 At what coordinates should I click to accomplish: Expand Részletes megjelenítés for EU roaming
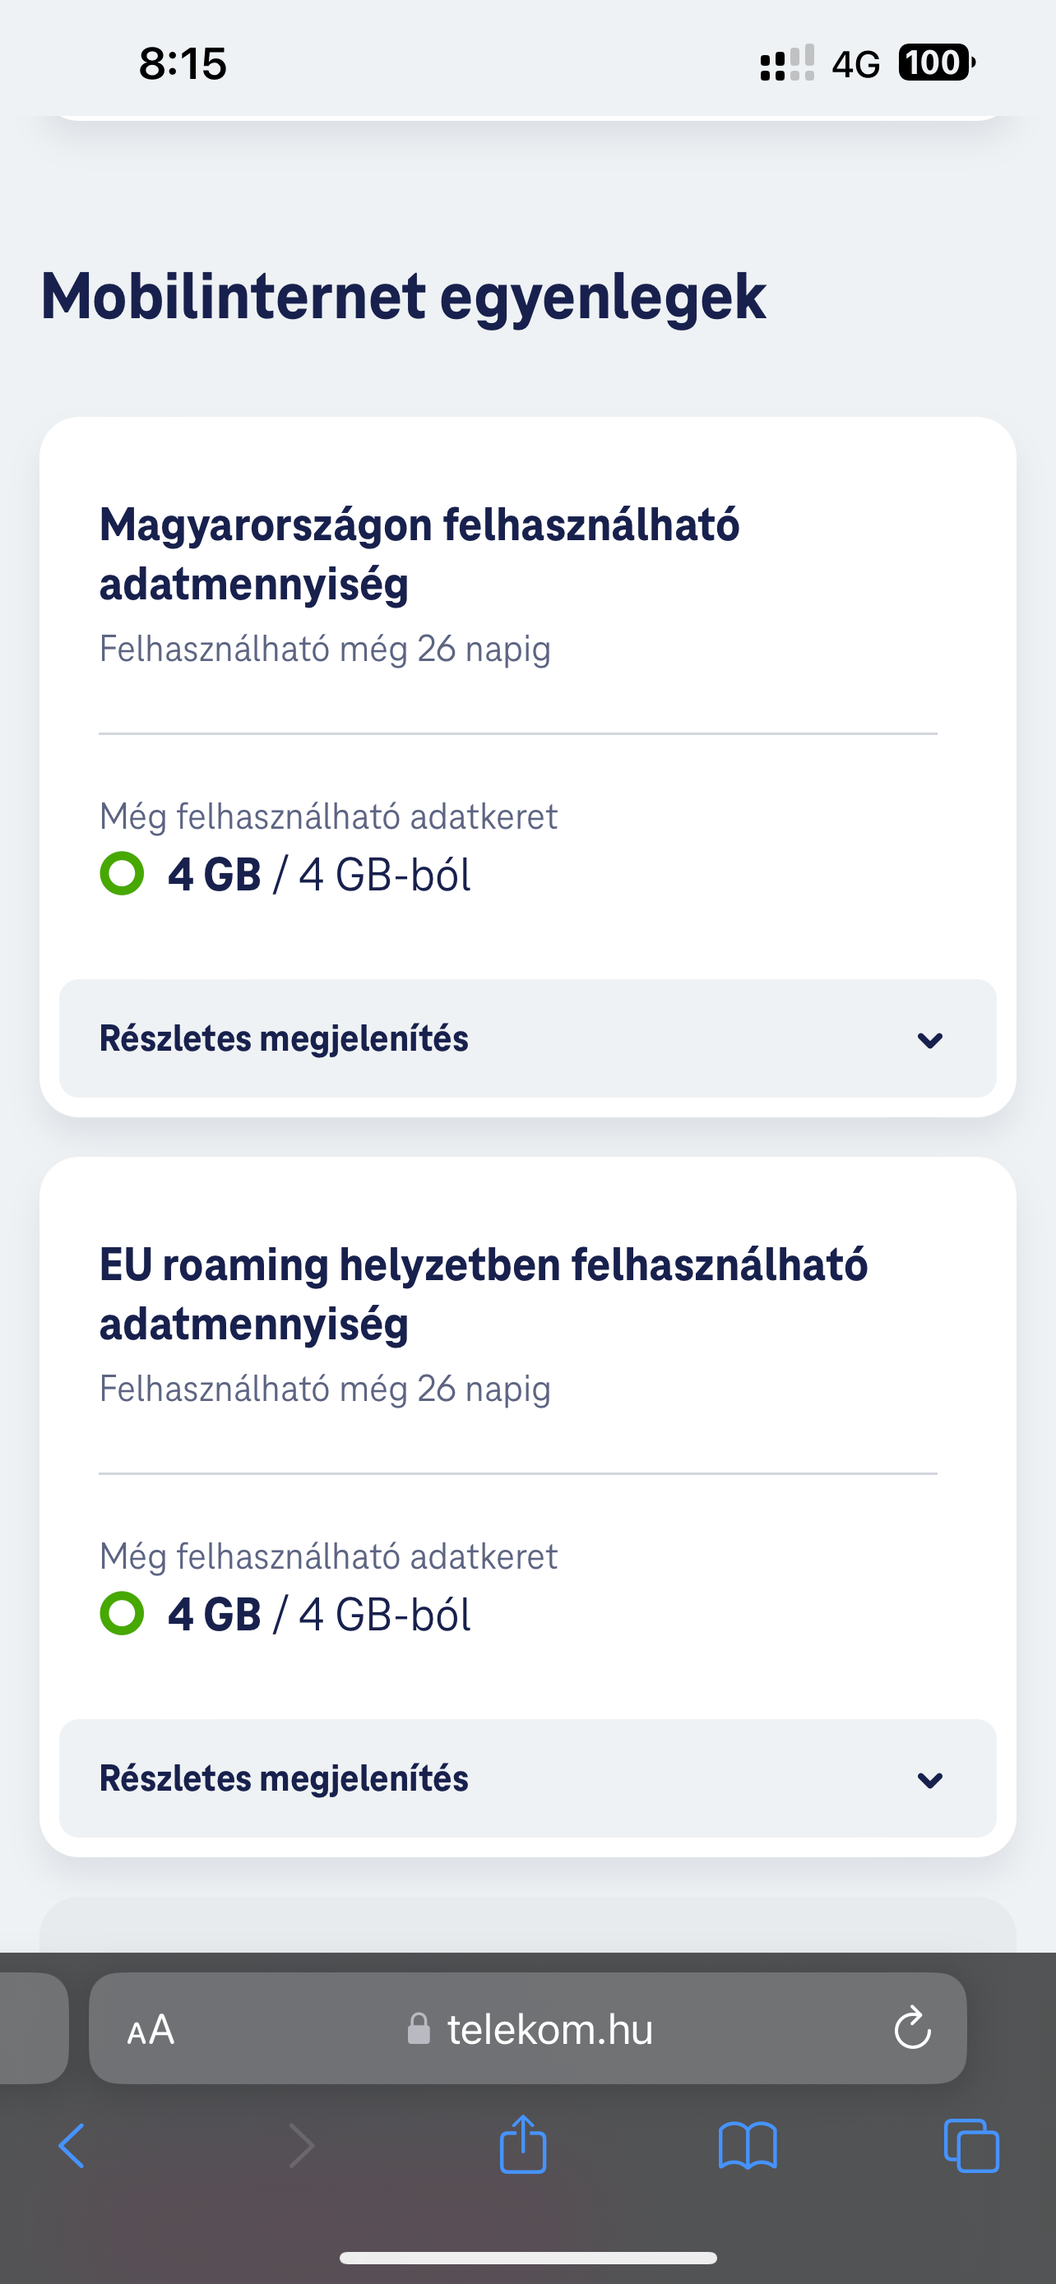click(528, 1778)
